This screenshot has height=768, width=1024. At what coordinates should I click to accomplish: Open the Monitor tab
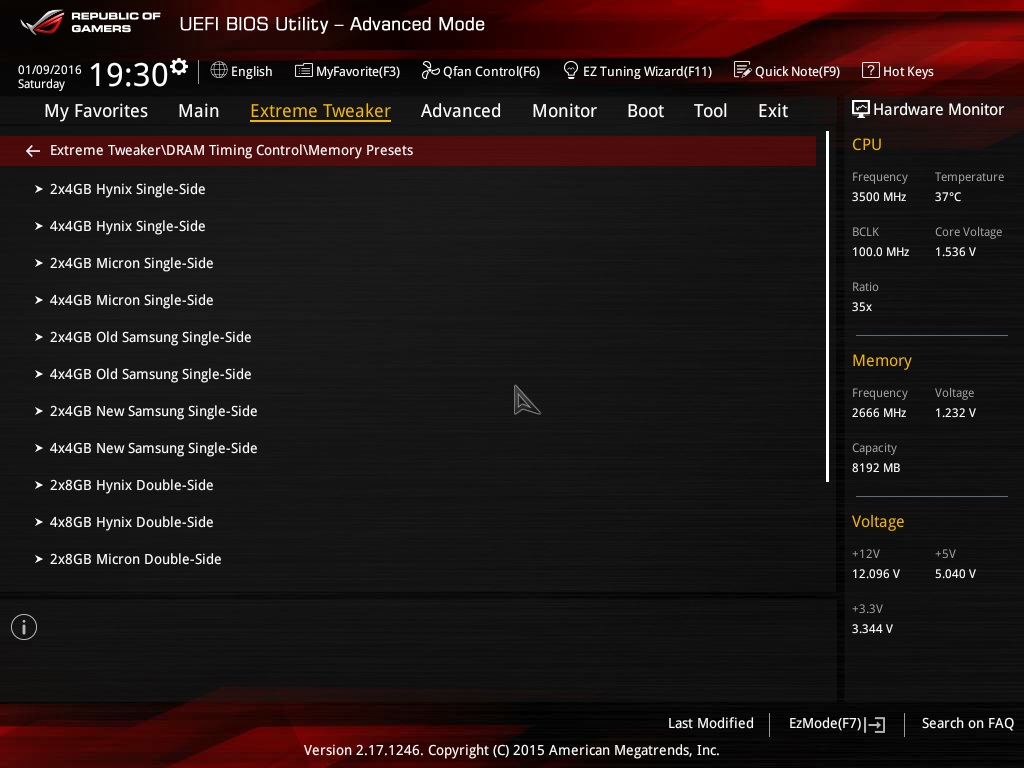[564, 111]
